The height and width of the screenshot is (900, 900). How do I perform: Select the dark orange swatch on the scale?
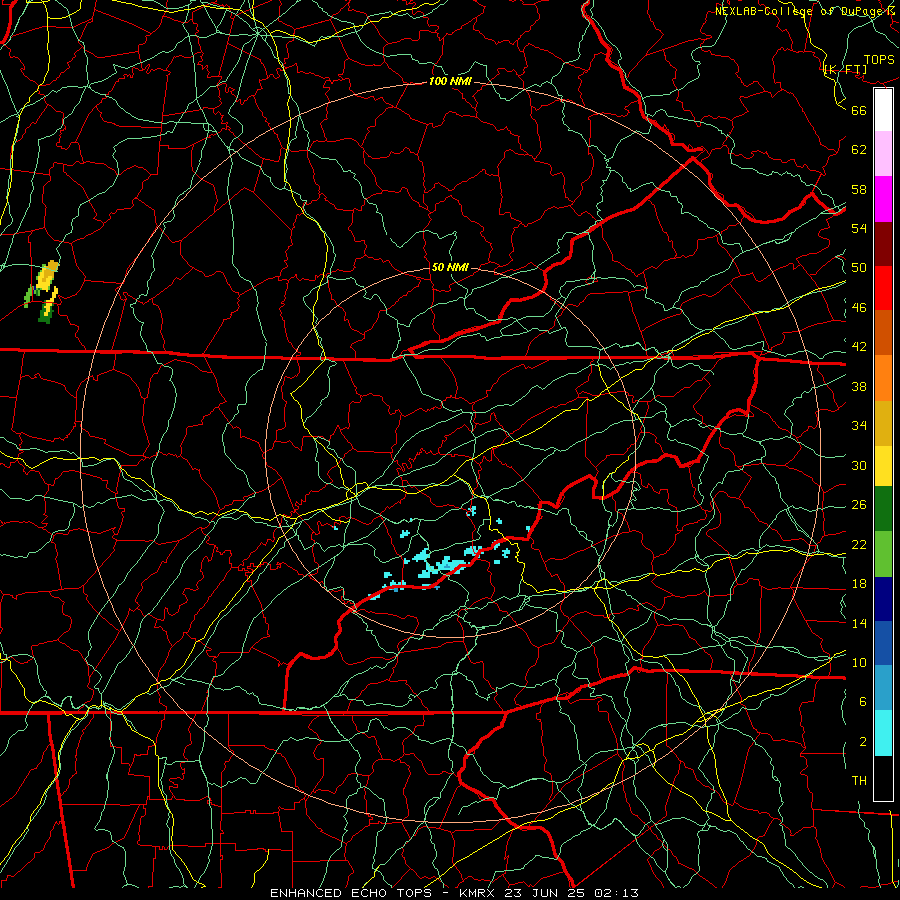[x=883, y=333]
